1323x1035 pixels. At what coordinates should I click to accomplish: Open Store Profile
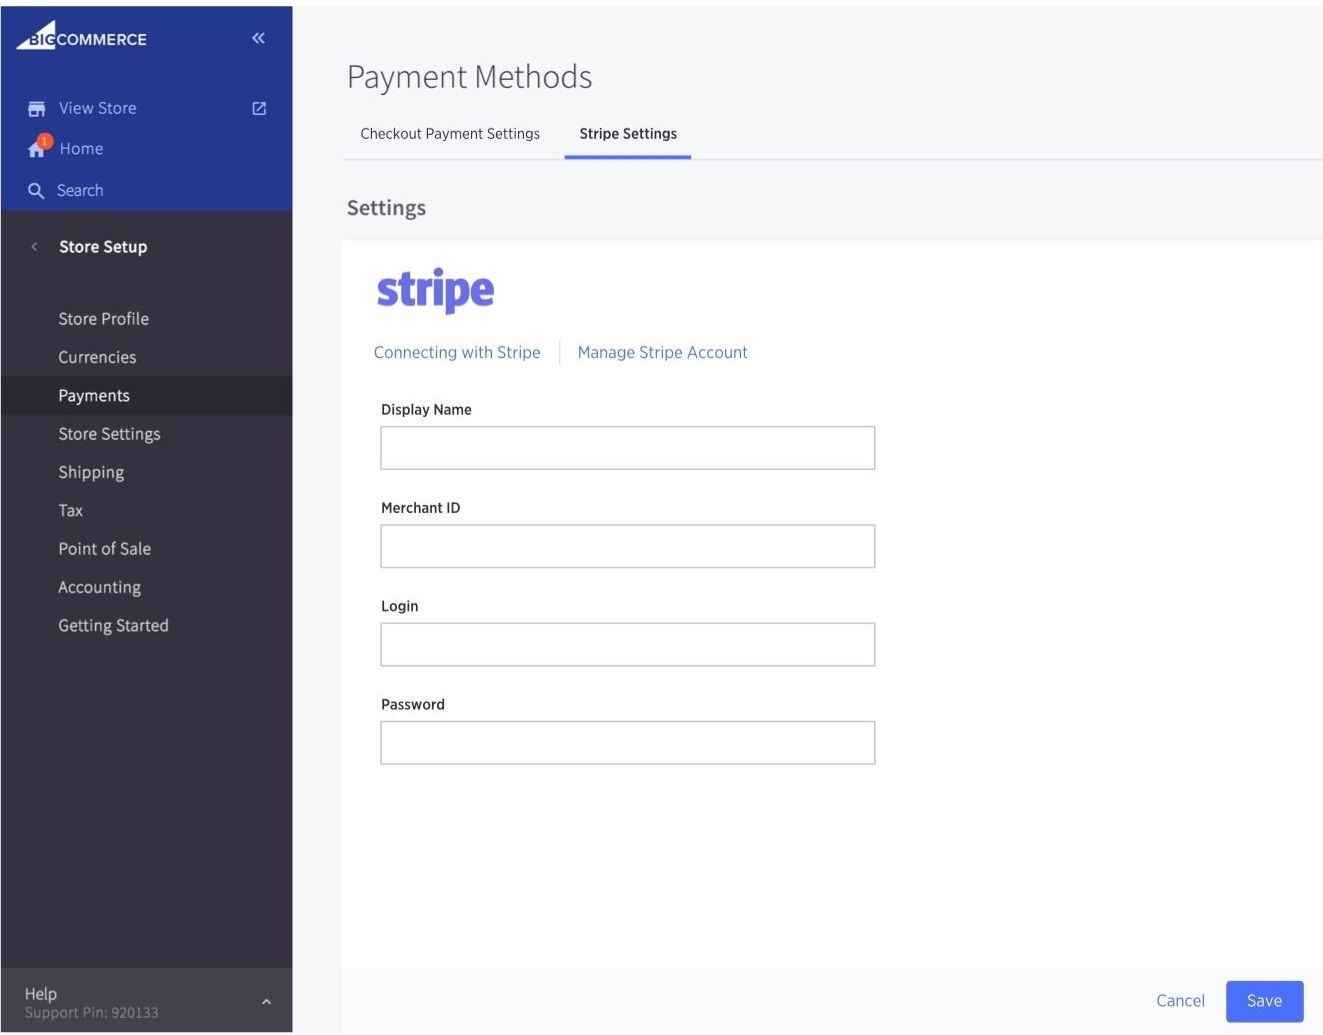103,319
